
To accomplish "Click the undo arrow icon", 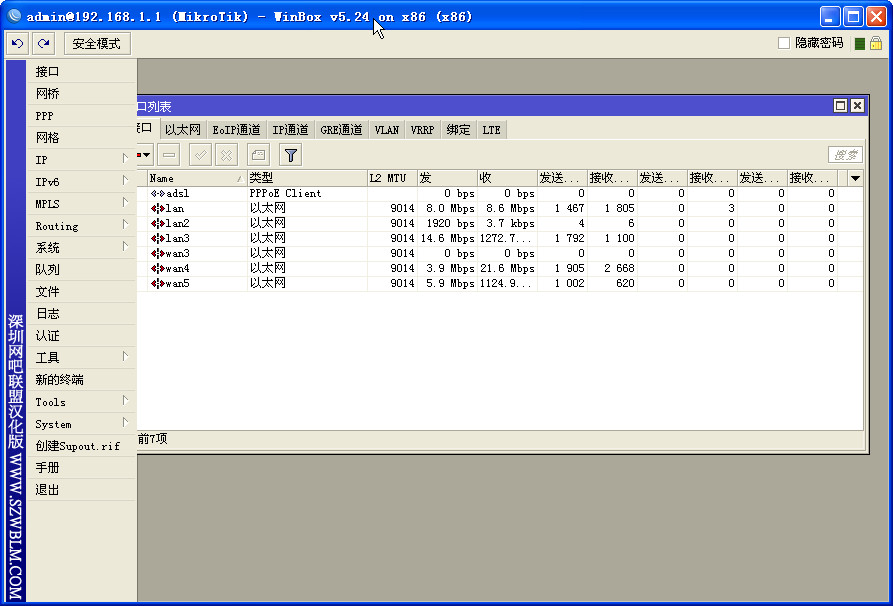I will click(x=18, y=43).
